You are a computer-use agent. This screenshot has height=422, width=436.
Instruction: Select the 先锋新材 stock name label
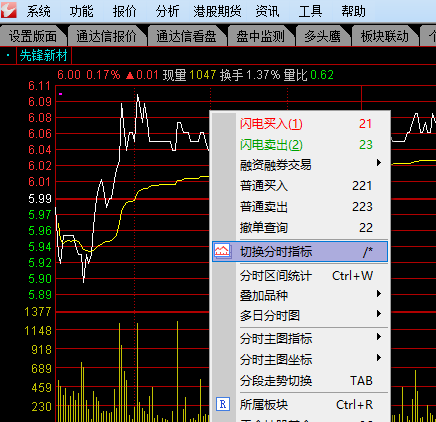click(x=44, y=56)
